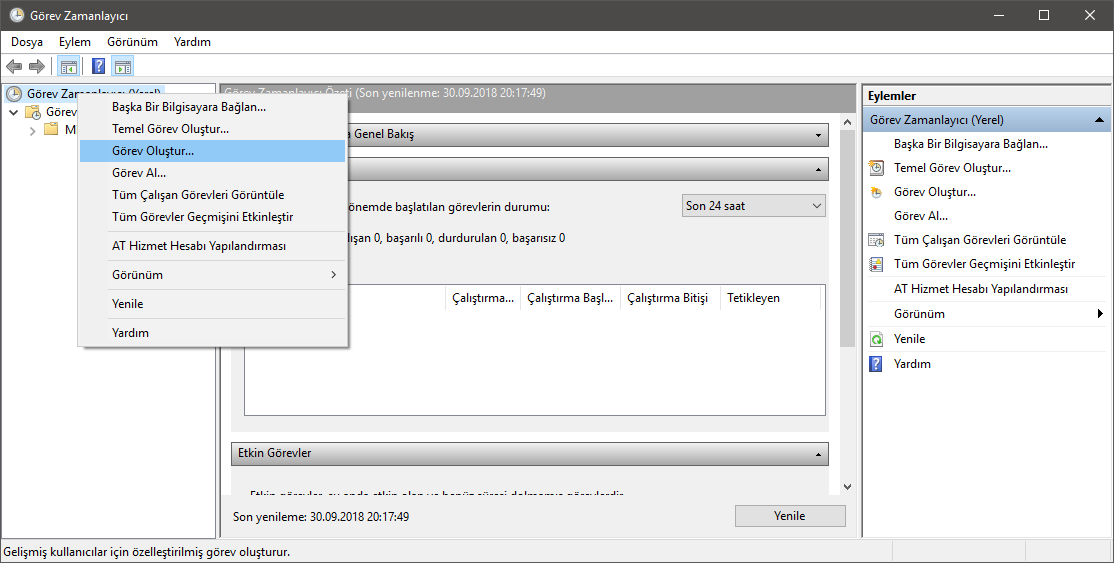Open the Yardım menu in menu bar

(192, 42)
